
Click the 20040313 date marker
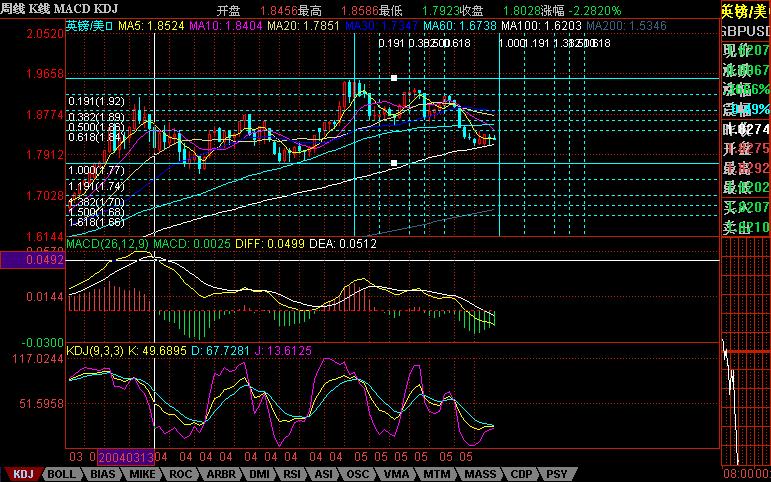[126, 457]
